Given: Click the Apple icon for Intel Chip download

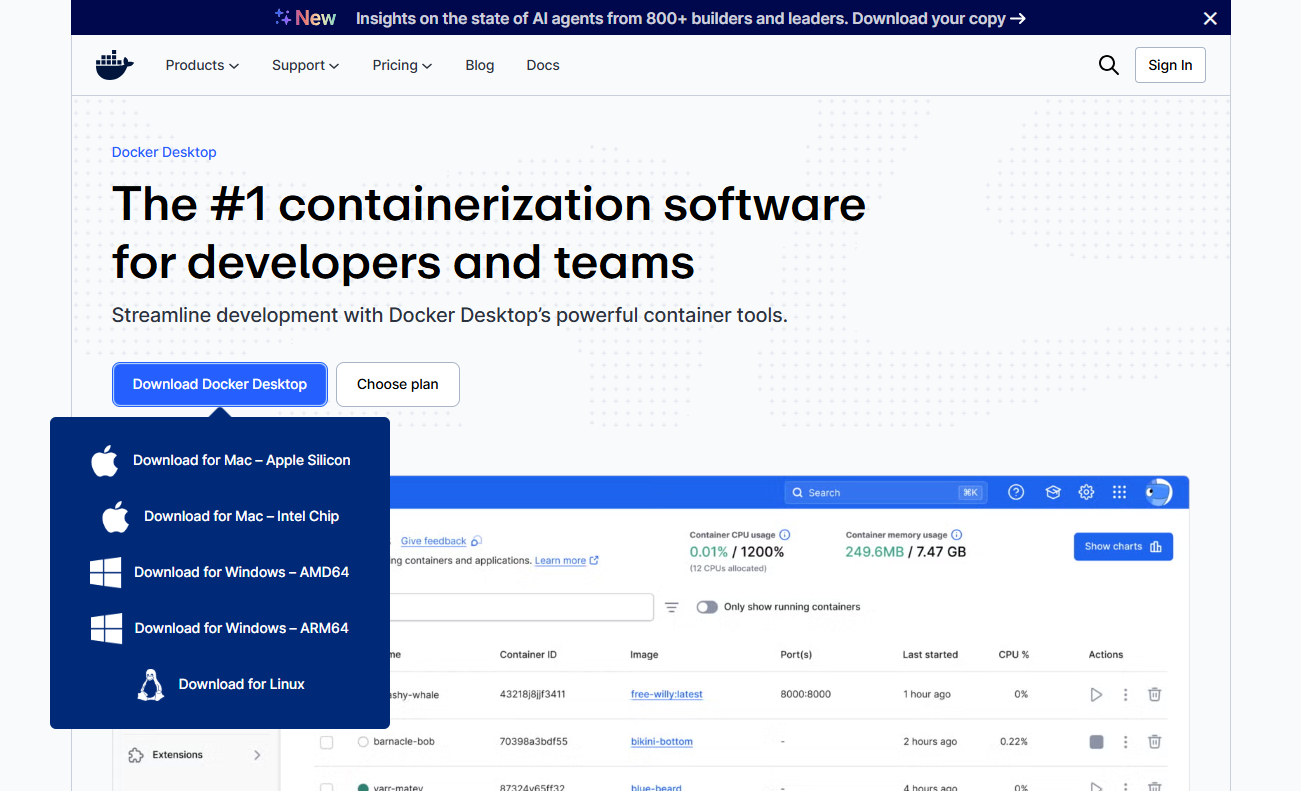Looking at the screenshot, I should coord(116,517).
